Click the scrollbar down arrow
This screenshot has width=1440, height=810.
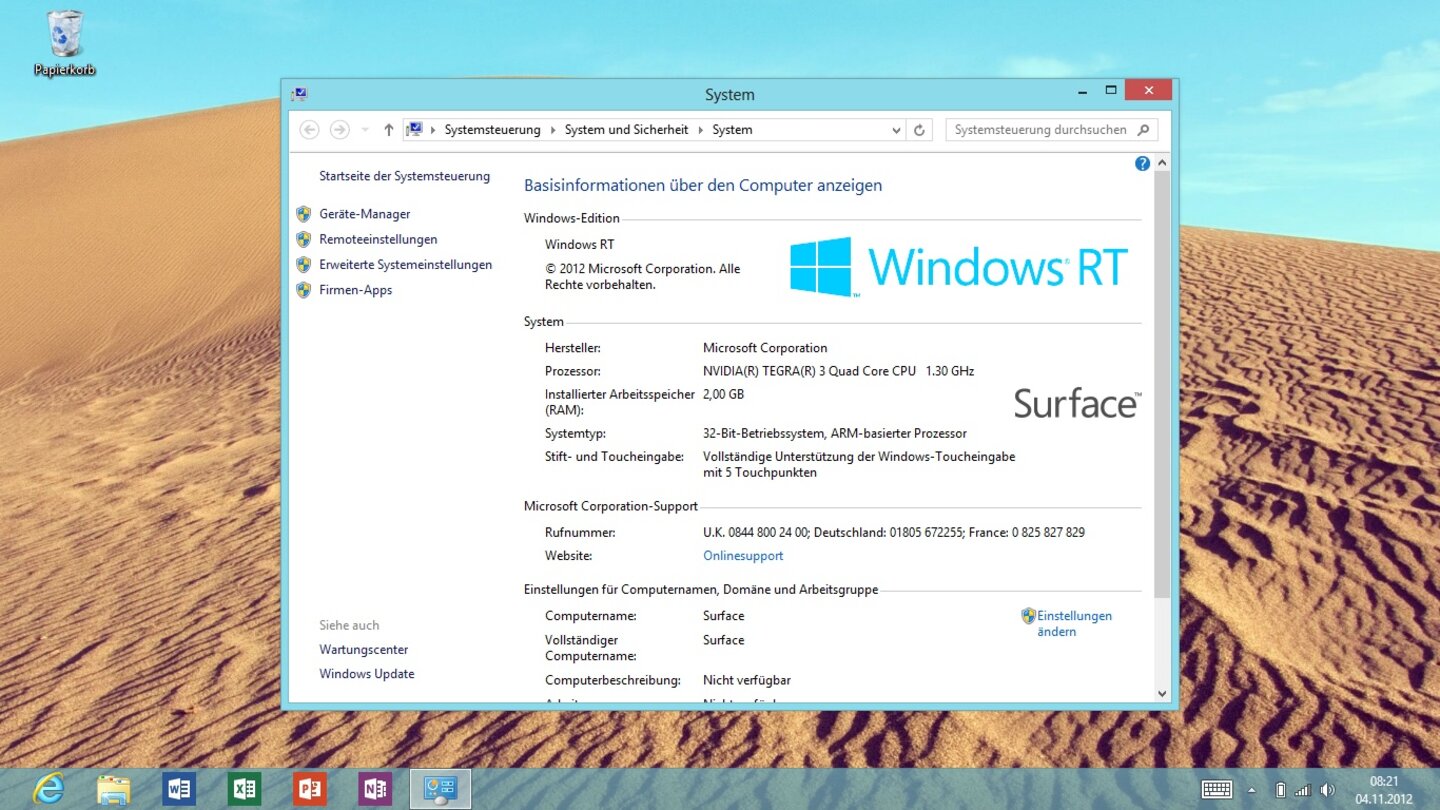point(1161,693)
